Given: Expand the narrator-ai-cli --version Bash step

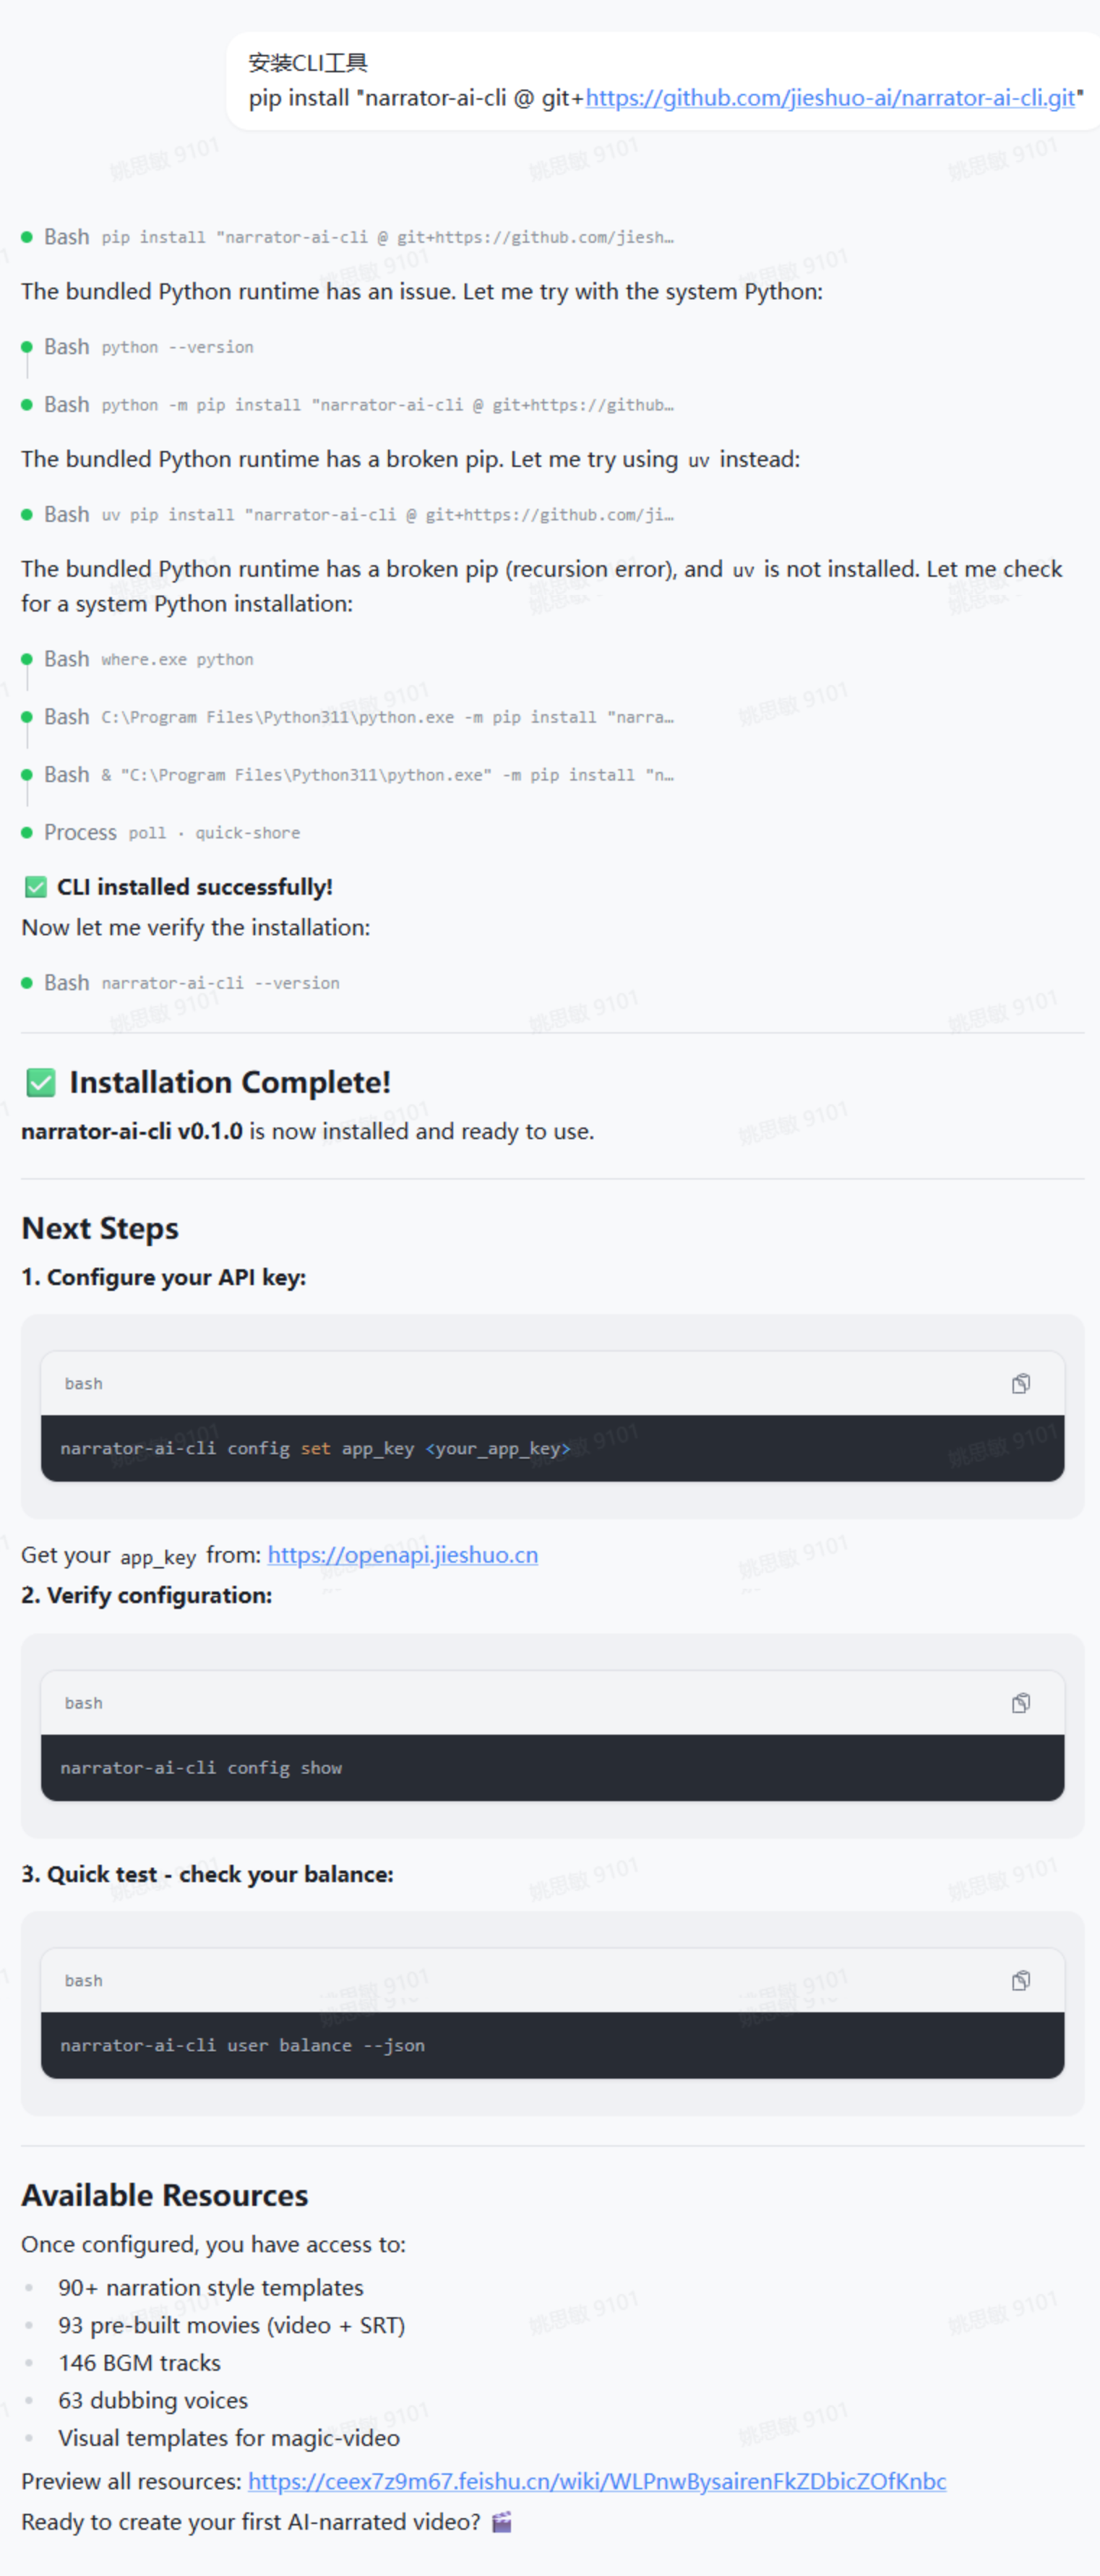Looking at the screenshot, I should pos(220,983).
